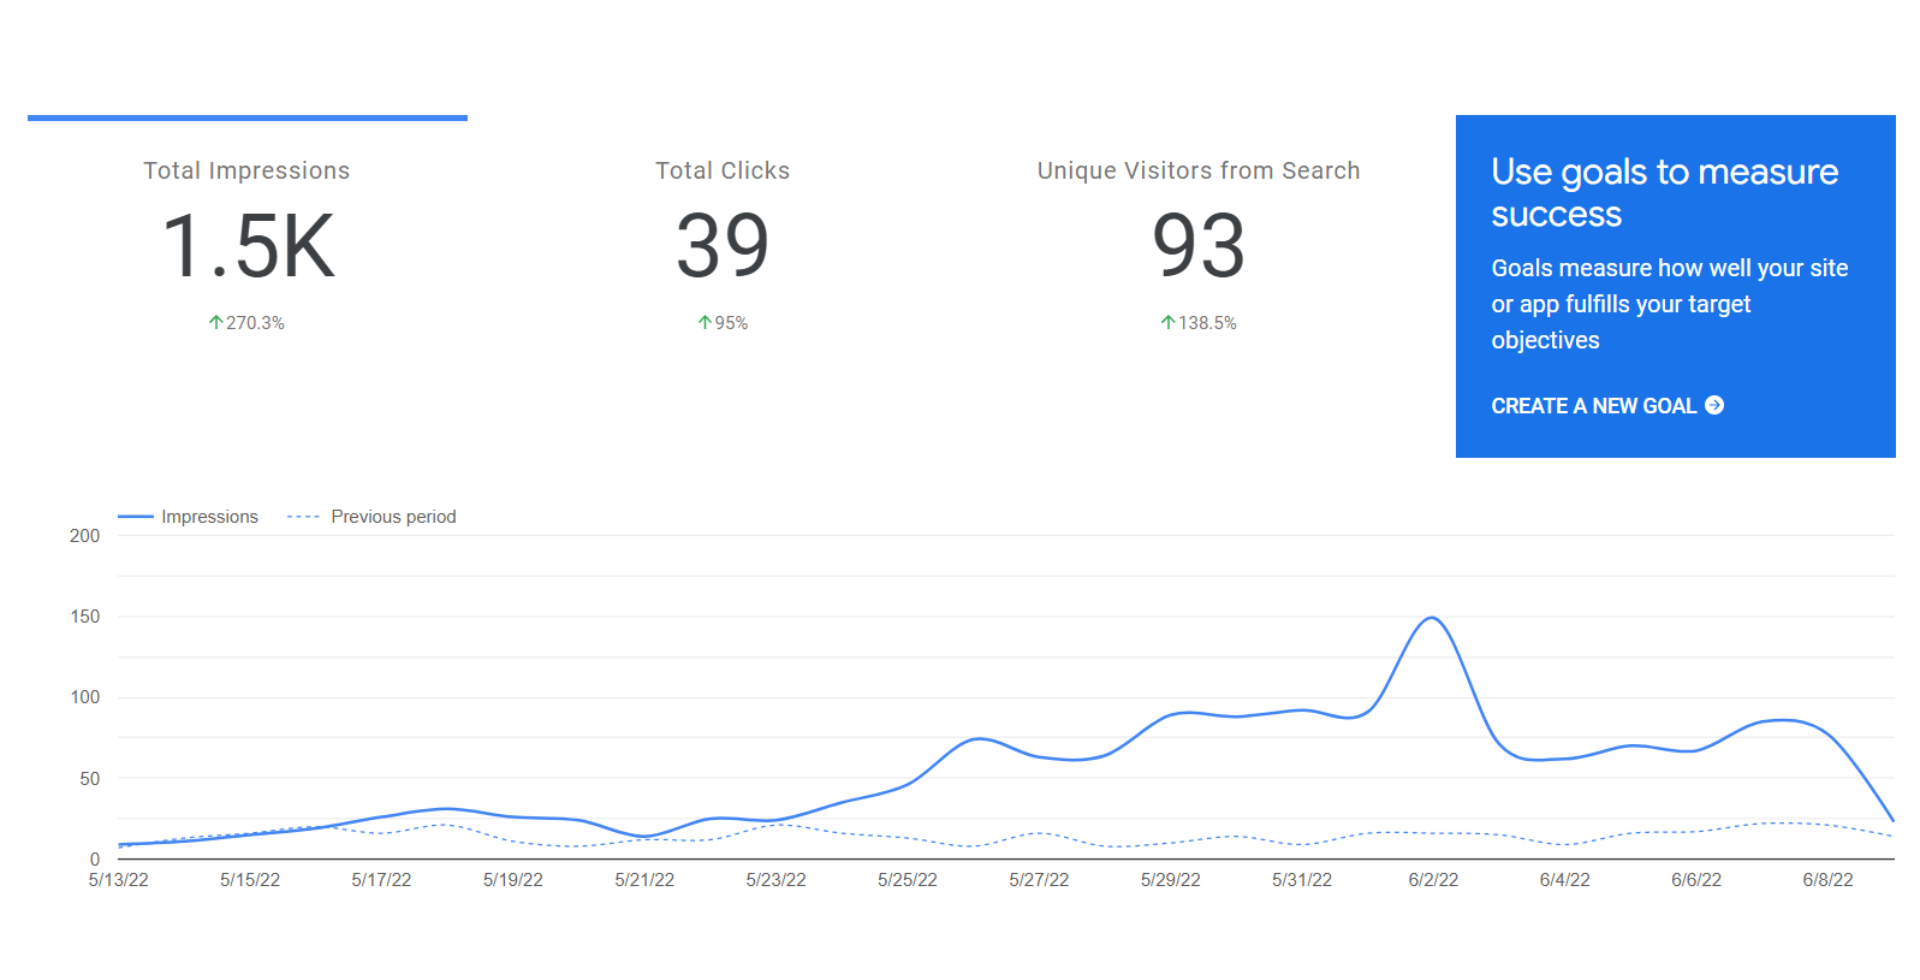1920x980 pixels.
Task: Click the 5/13/22 date label on the axis
Action: (x=118, y=880)
